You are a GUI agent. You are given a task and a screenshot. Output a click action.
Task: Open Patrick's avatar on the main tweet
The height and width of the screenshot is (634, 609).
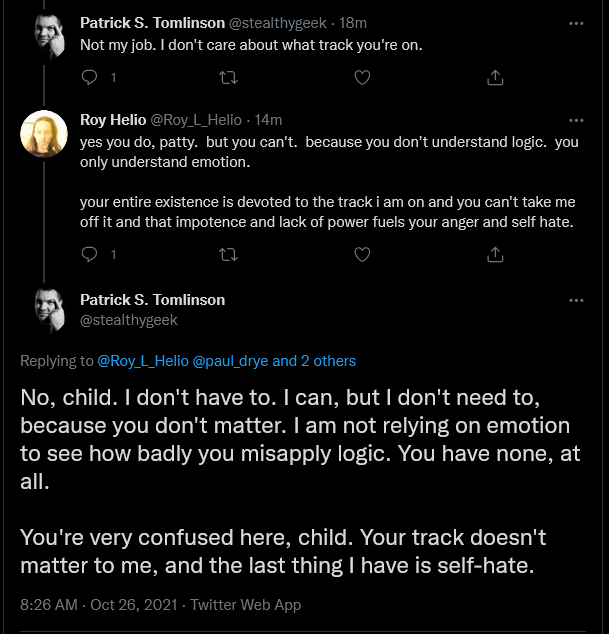(x=49, y=311)
